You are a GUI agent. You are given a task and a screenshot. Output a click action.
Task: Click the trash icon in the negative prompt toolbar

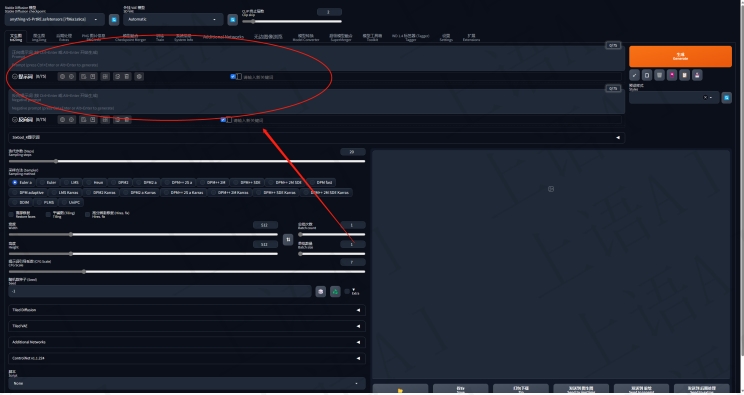pyautogui.click(x=127, y=120)
